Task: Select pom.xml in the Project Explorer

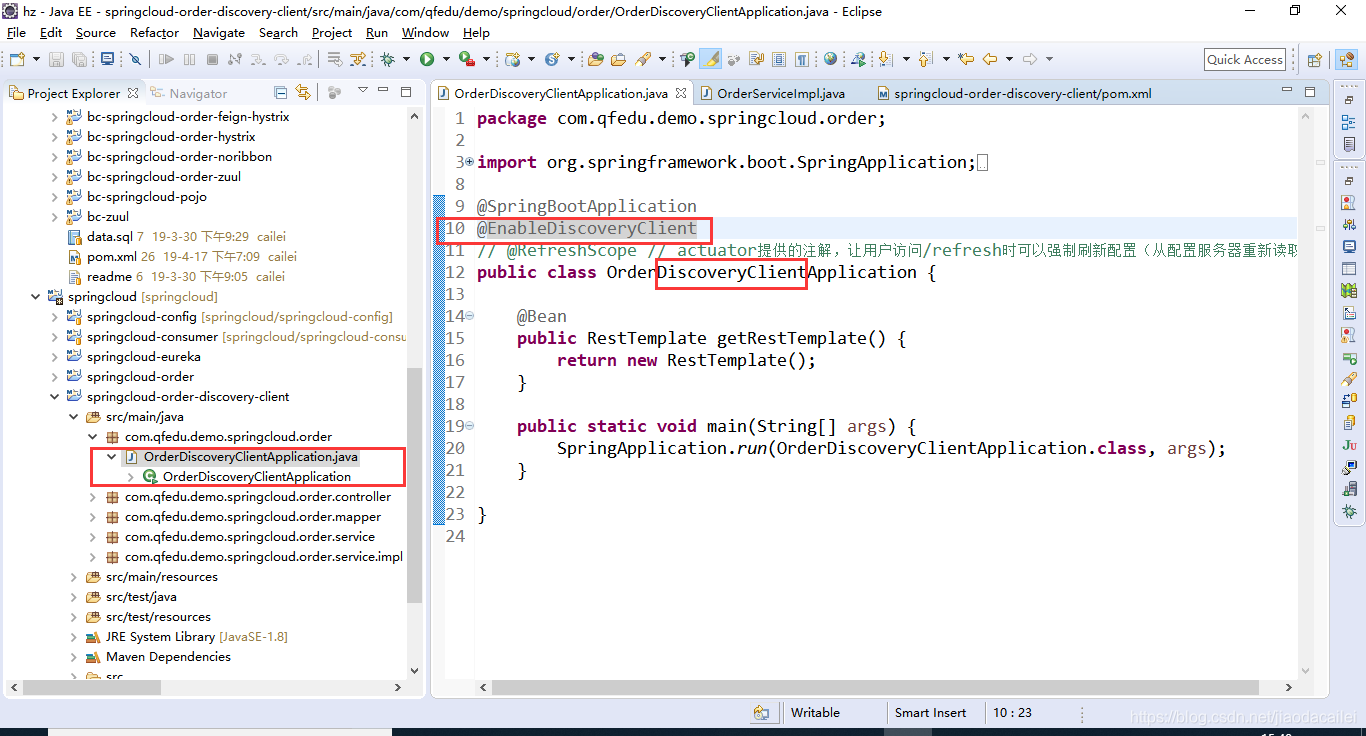Action: (112, 257)
